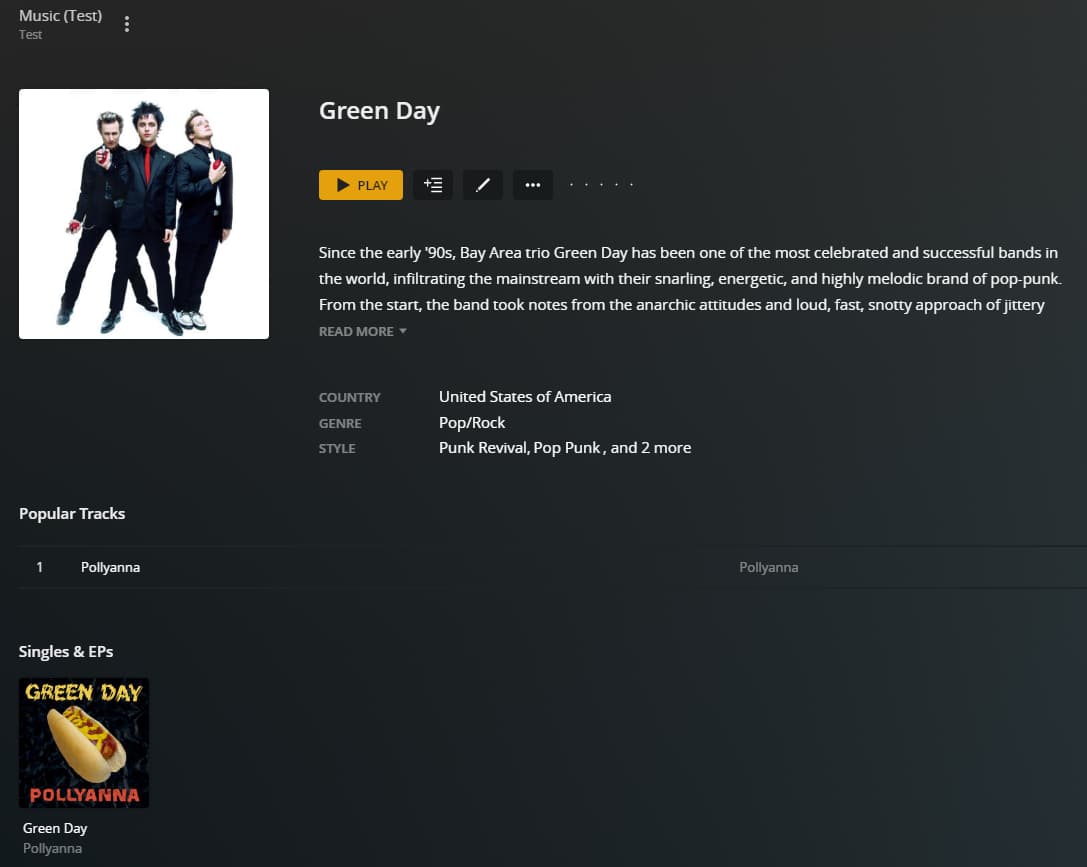Set rating using the fifth star dot
1087x867 pixels.
[632, 184]
